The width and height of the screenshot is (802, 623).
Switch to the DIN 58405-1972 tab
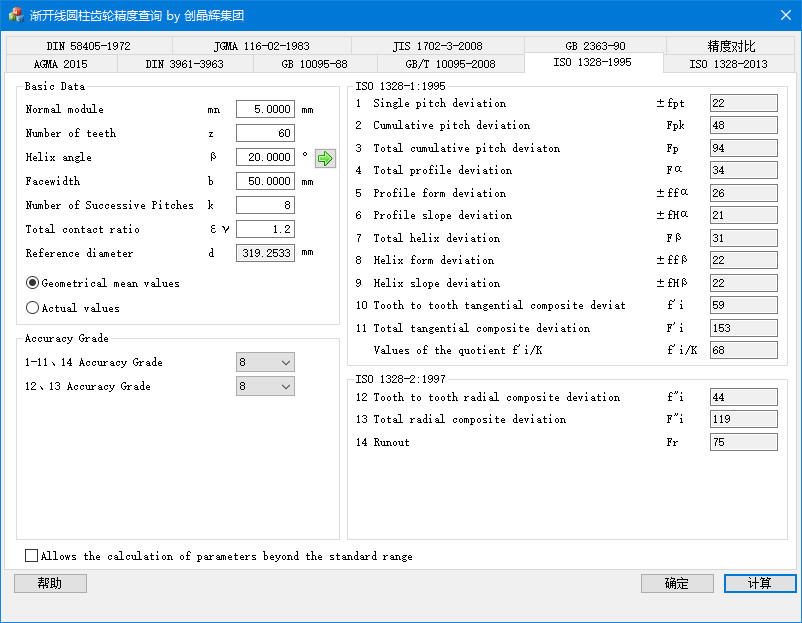click(89, 46)
